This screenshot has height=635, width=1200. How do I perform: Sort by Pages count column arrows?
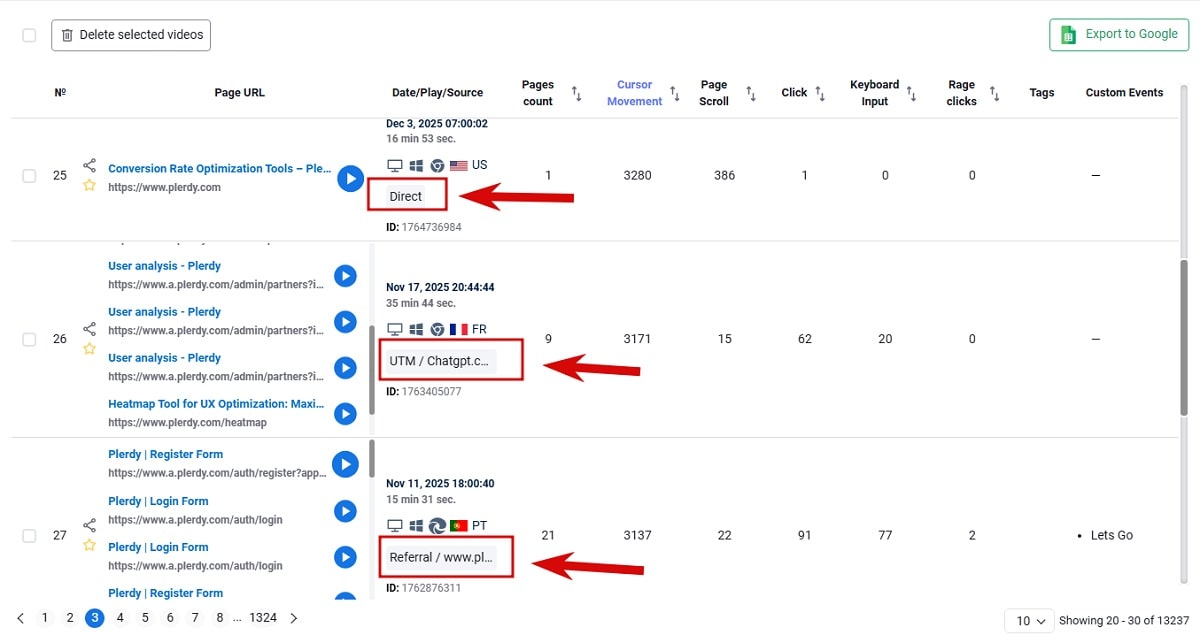pos(576,93)
